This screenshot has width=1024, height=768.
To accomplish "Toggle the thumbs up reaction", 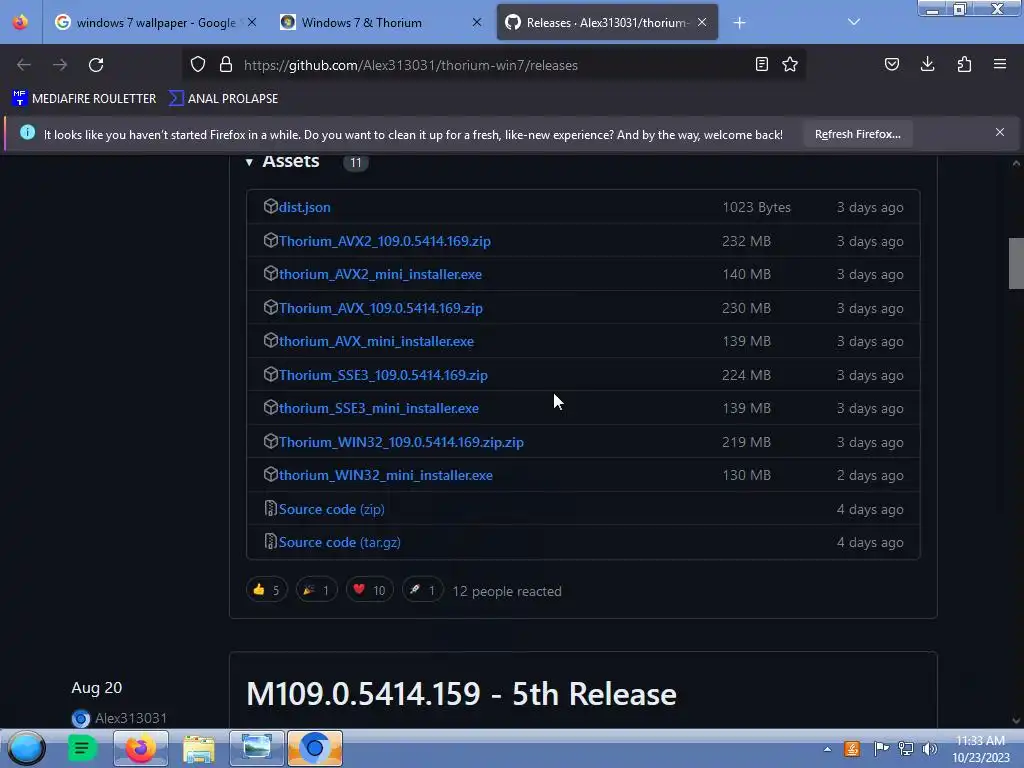I will 266,590.
